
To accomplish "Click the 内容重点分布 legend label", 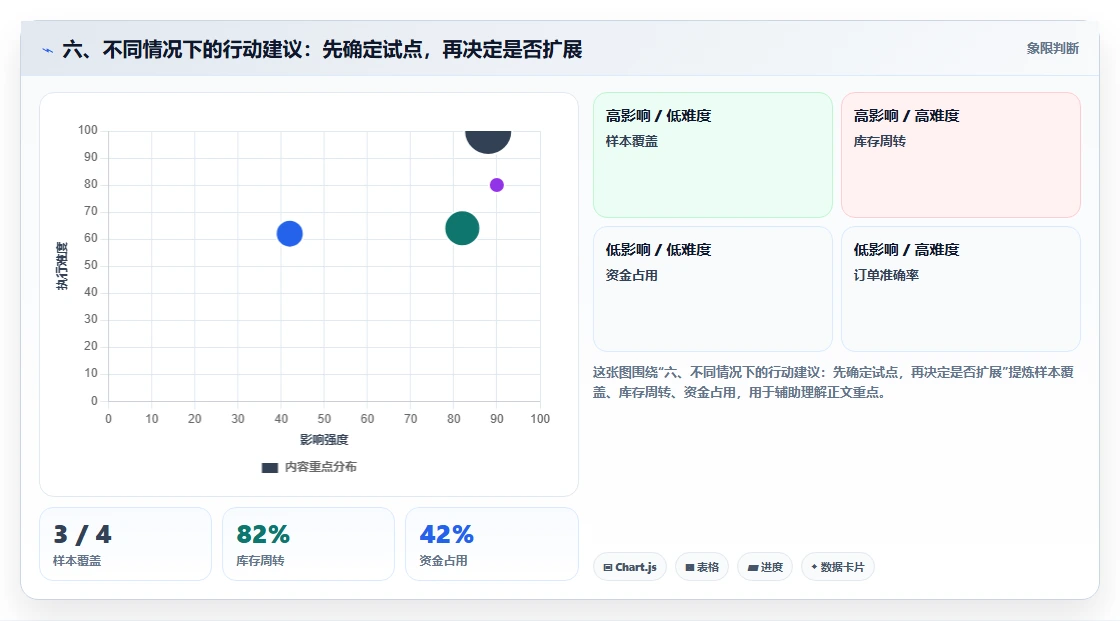I will pos(321,467).
